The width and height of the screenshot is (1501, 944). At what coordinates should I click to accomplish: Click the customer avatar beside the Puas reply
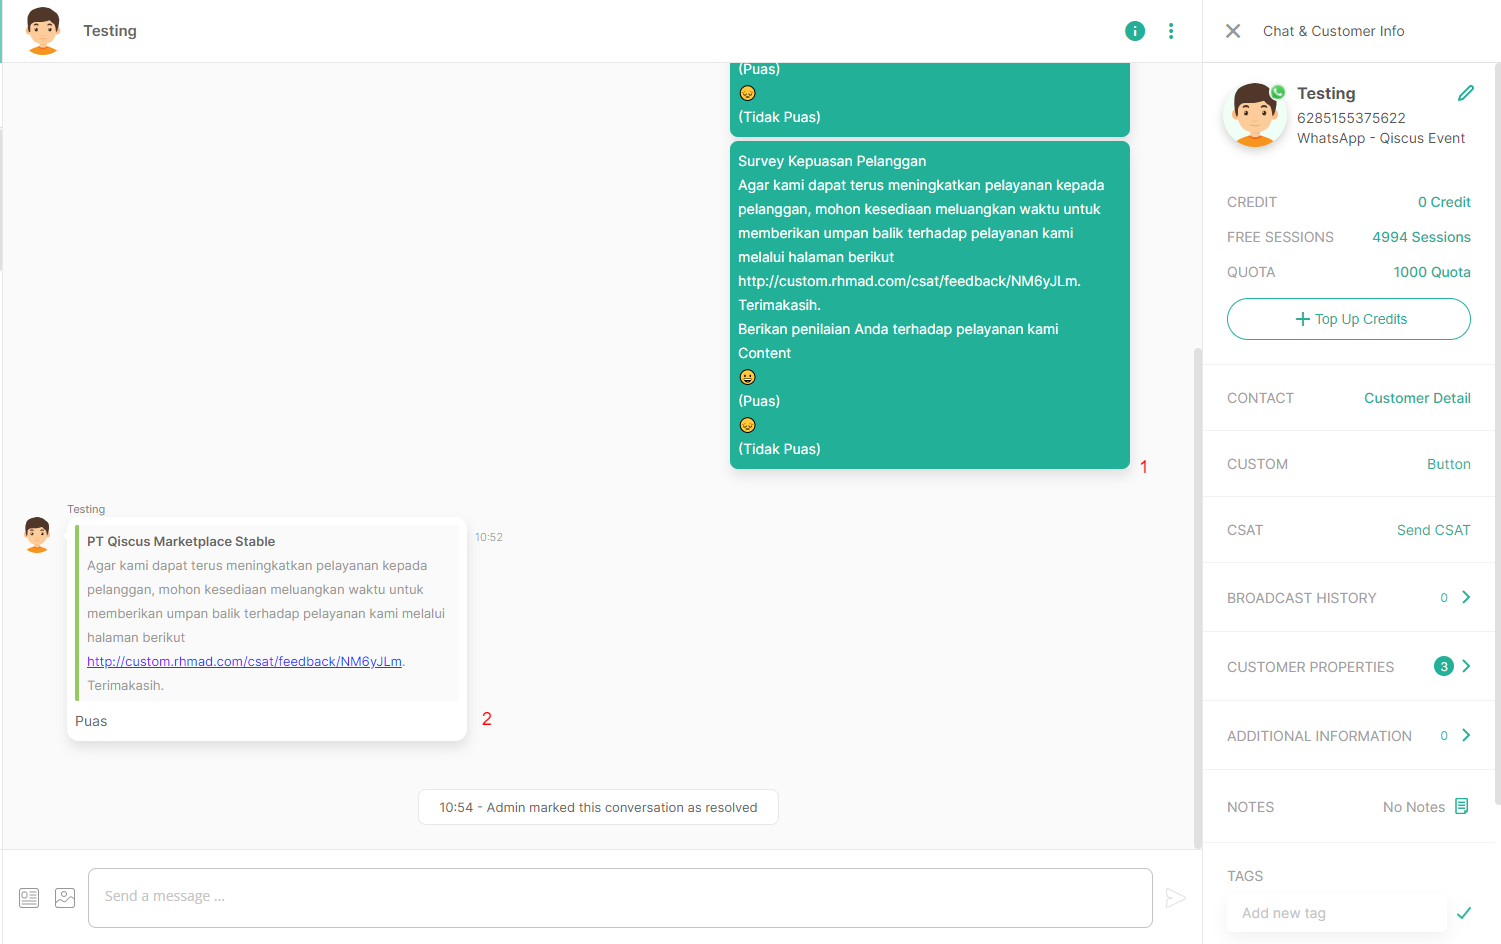(37, 535)
